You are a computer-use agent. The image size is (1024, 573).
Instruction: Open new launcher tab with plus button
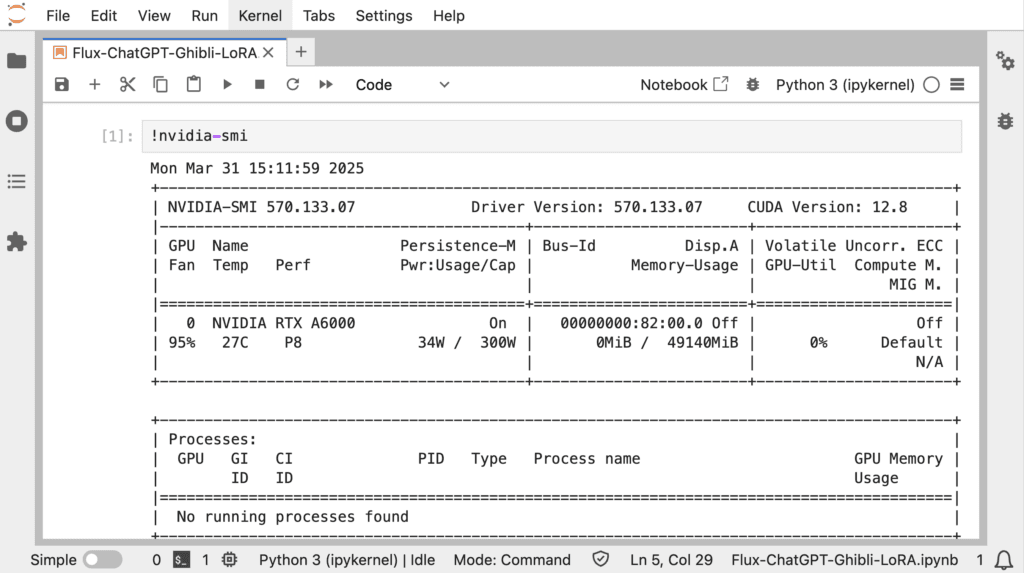[301, 52]
